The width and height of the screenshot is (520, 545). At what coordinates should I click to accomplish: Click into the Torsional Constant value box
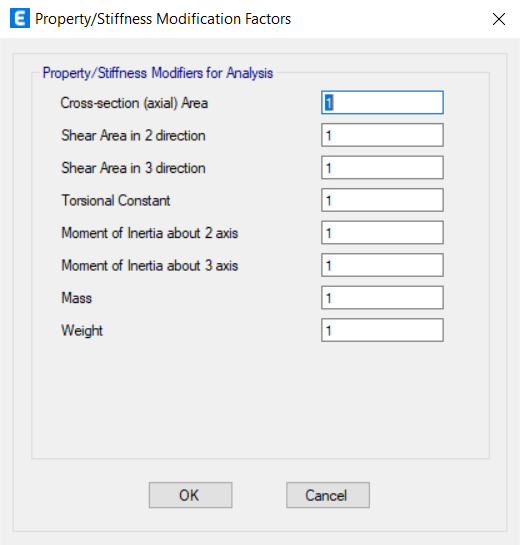pyautogui.click(x=382, y=200)
